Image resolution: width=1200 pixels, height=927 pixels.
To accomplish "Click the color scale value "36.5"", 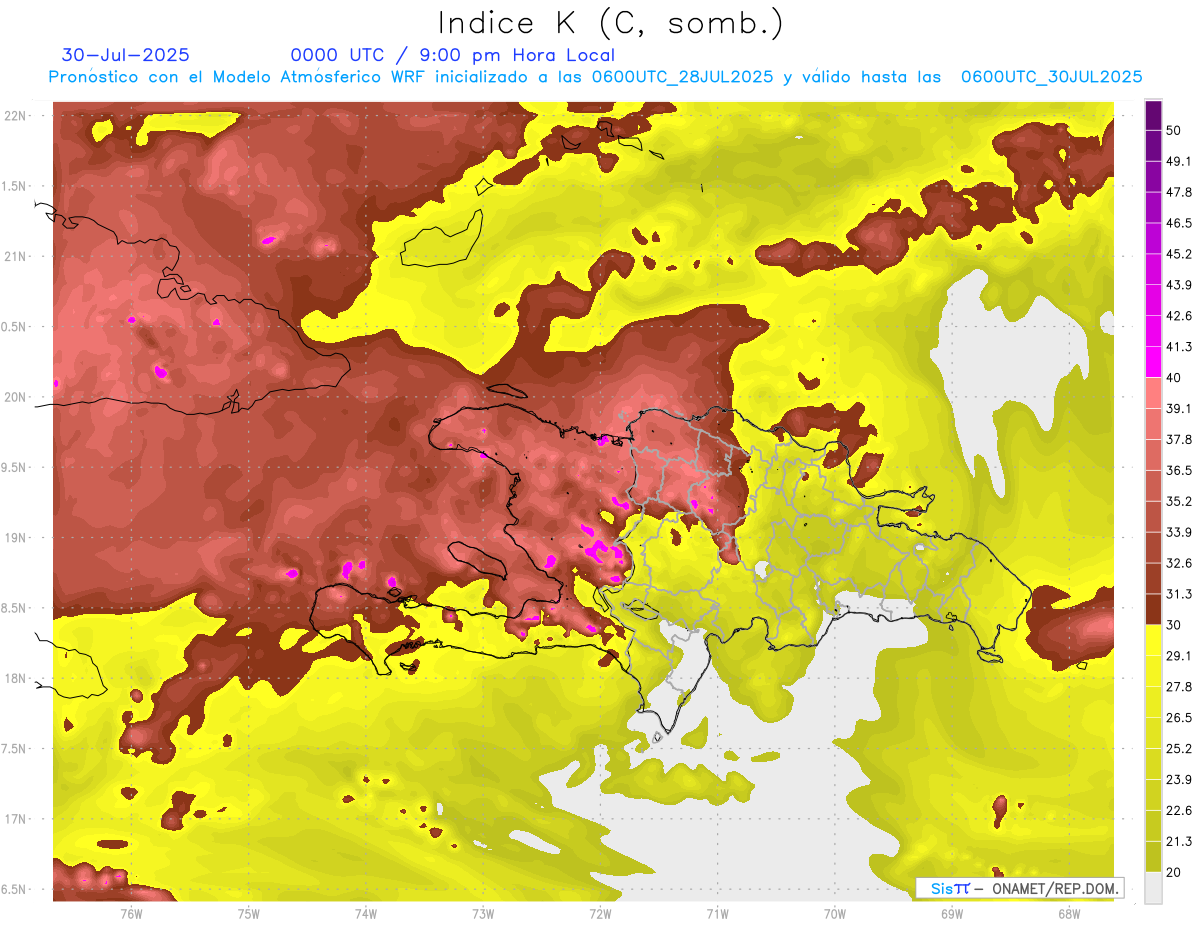I will coord(1179,470).
